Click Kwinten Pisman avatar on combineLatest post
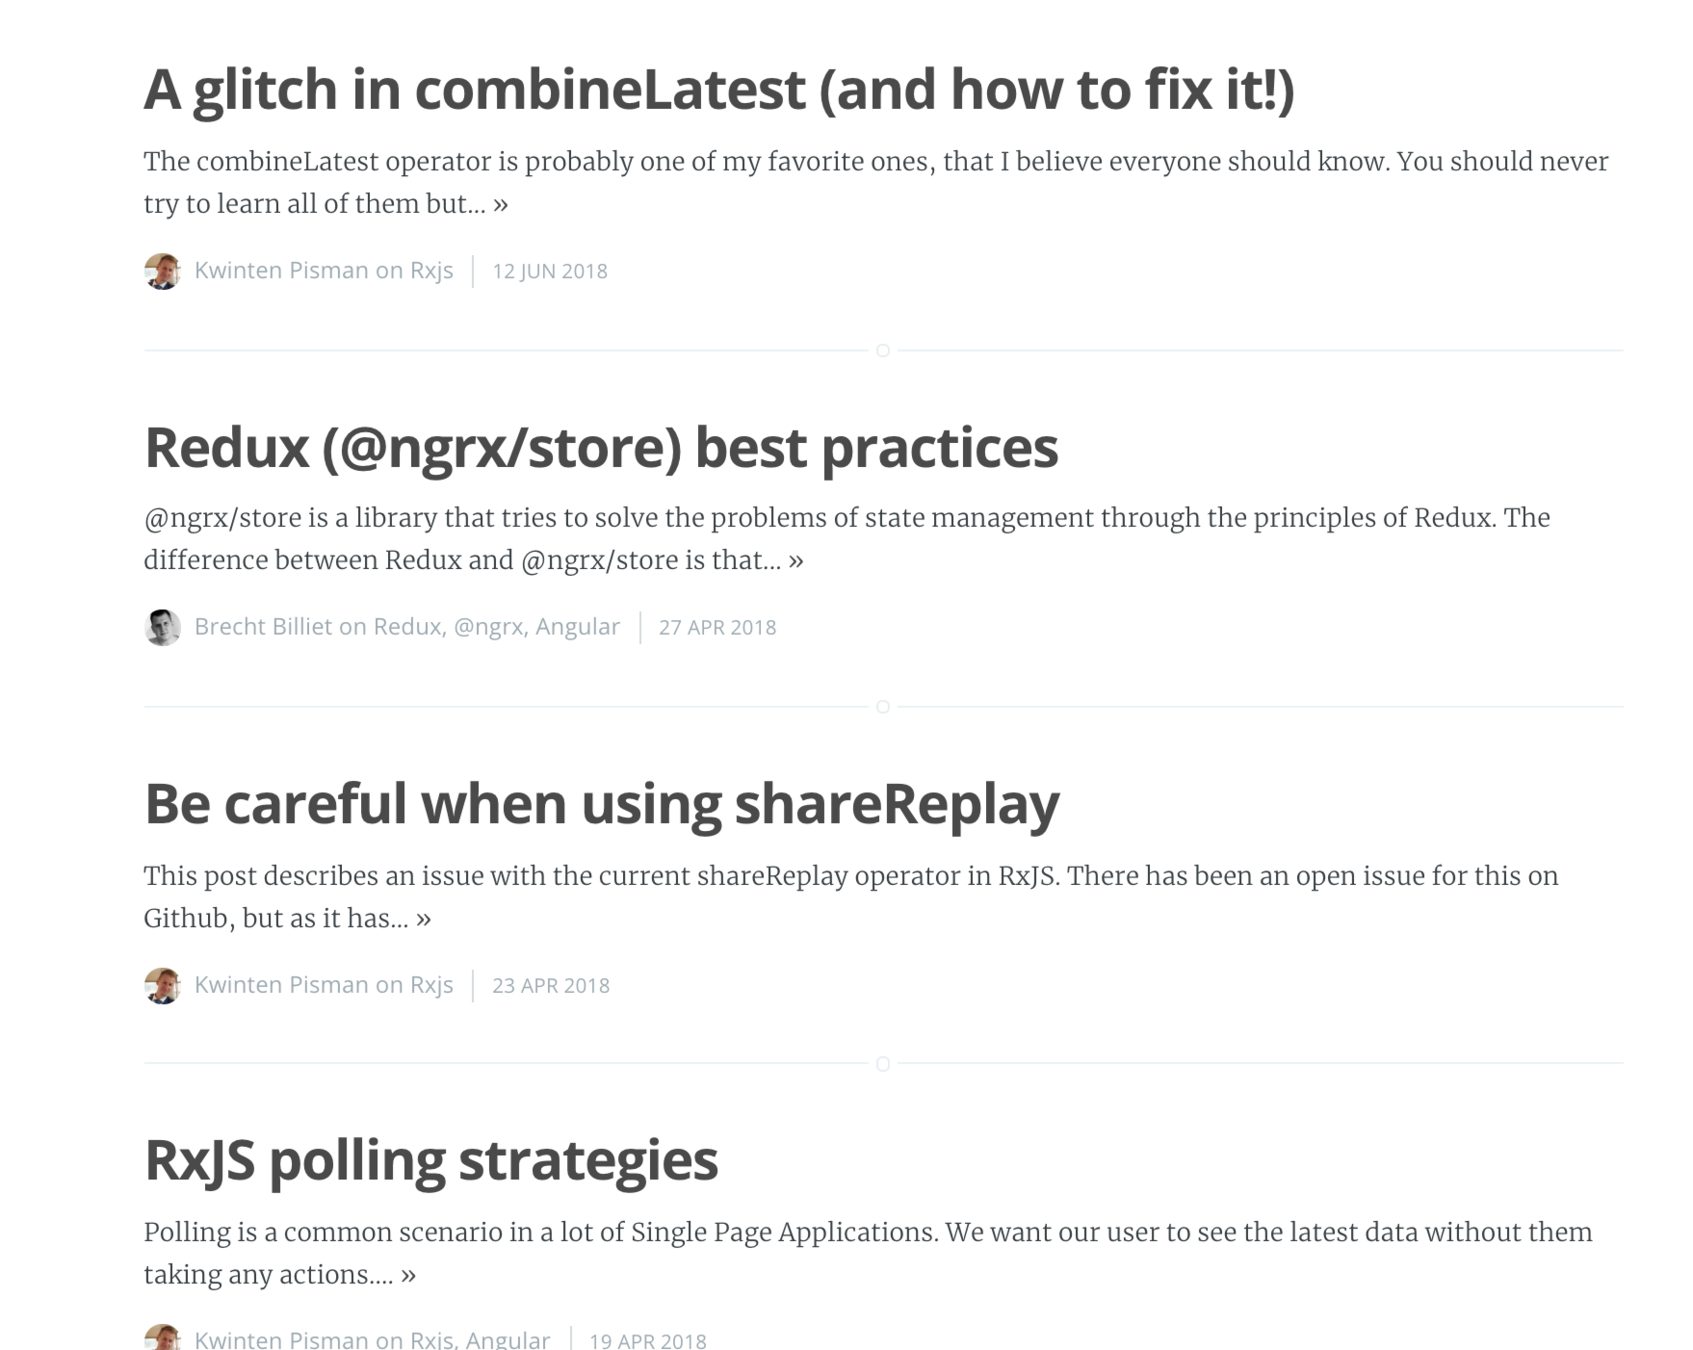Viewport: 1693px width, 1350px height. 162,271
